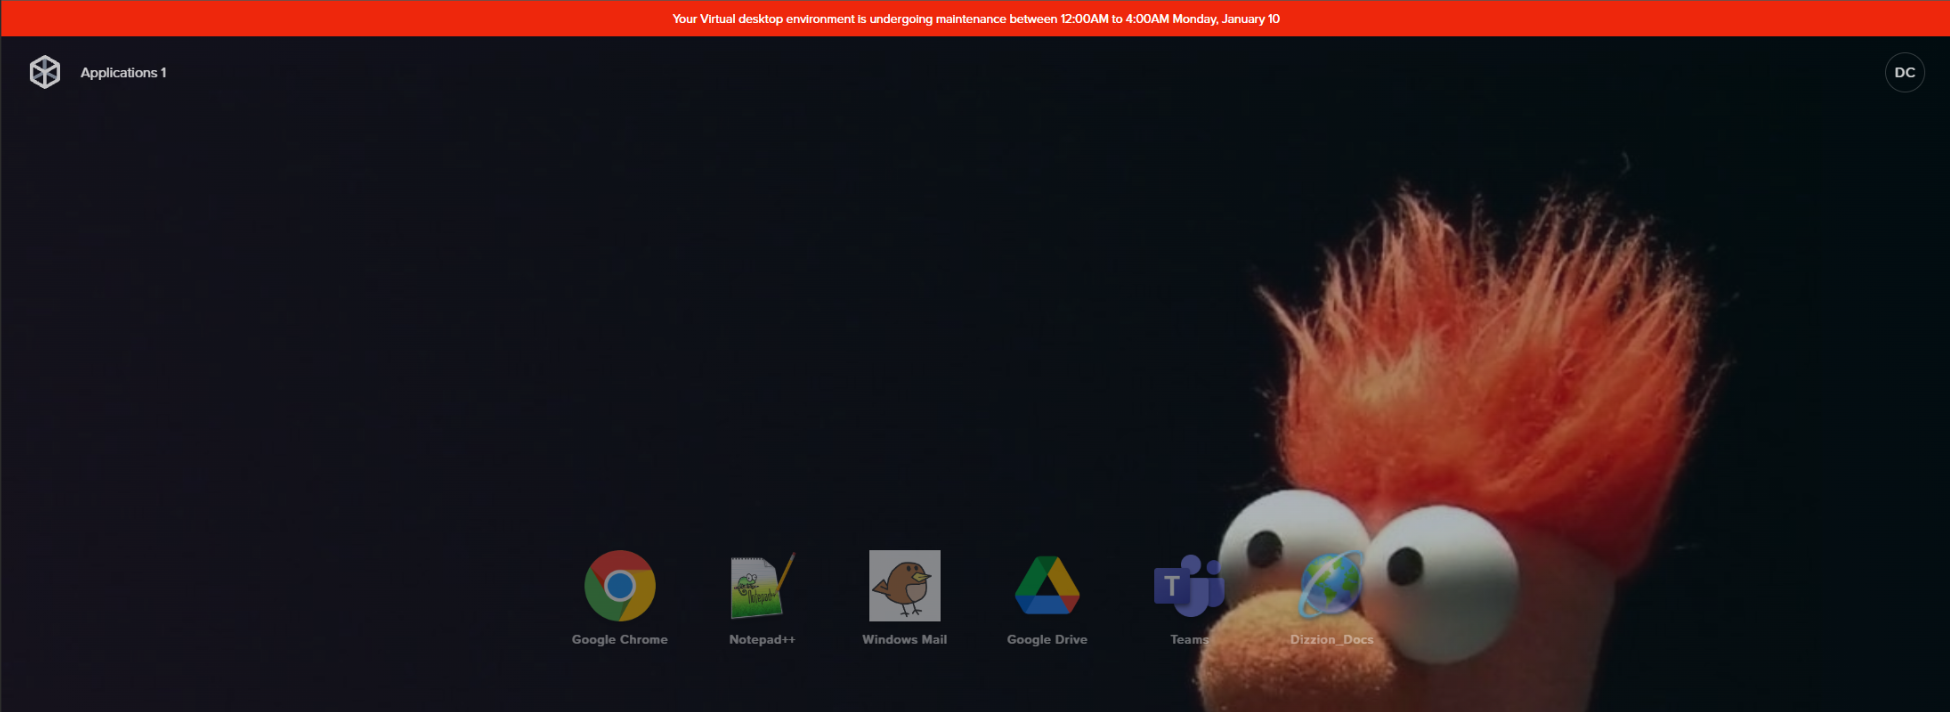Click the "Notepad++" text label

[762, 640]
